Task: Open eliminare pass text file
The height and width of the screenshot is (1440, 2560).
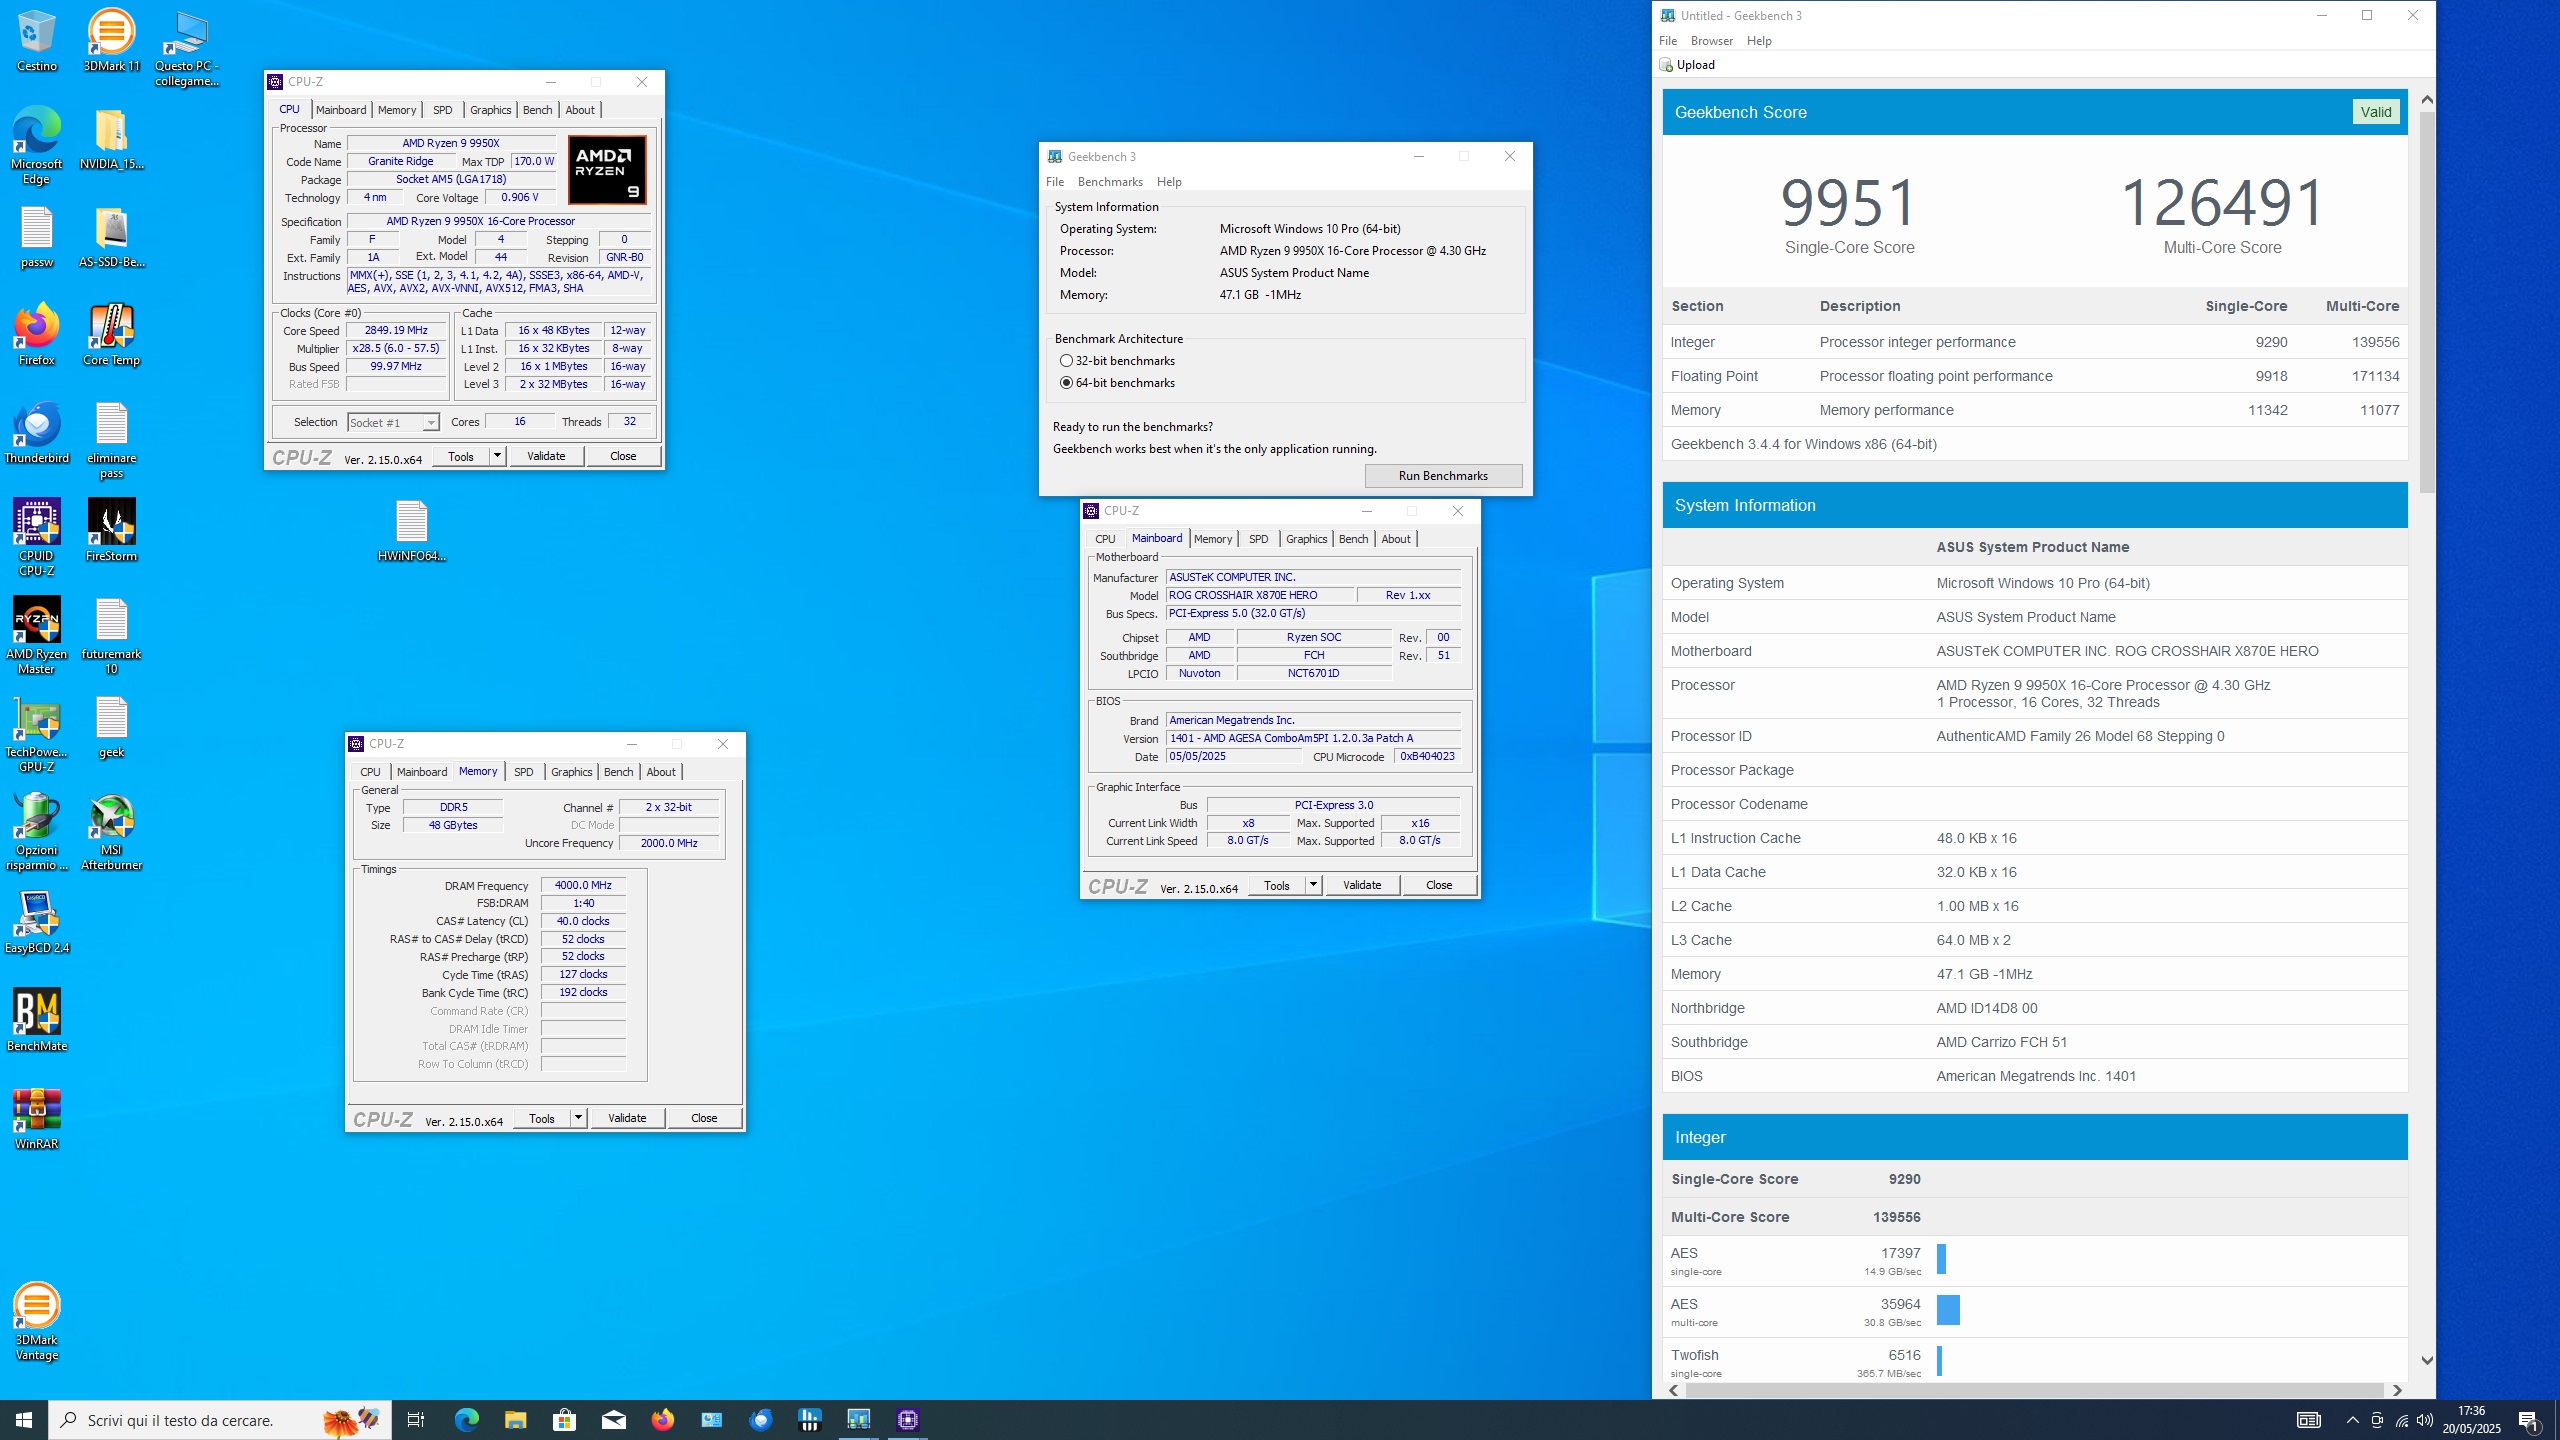Action: pyautogui.click(x=111, y=440)
